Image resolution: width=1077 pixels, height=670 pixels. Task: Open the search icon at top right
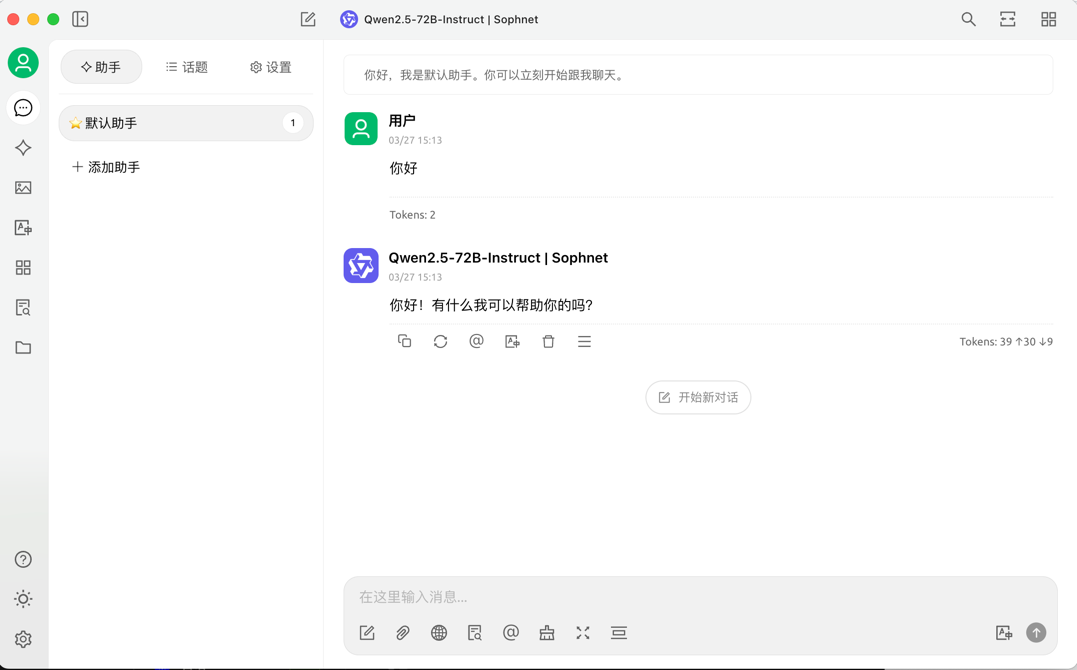968,19
